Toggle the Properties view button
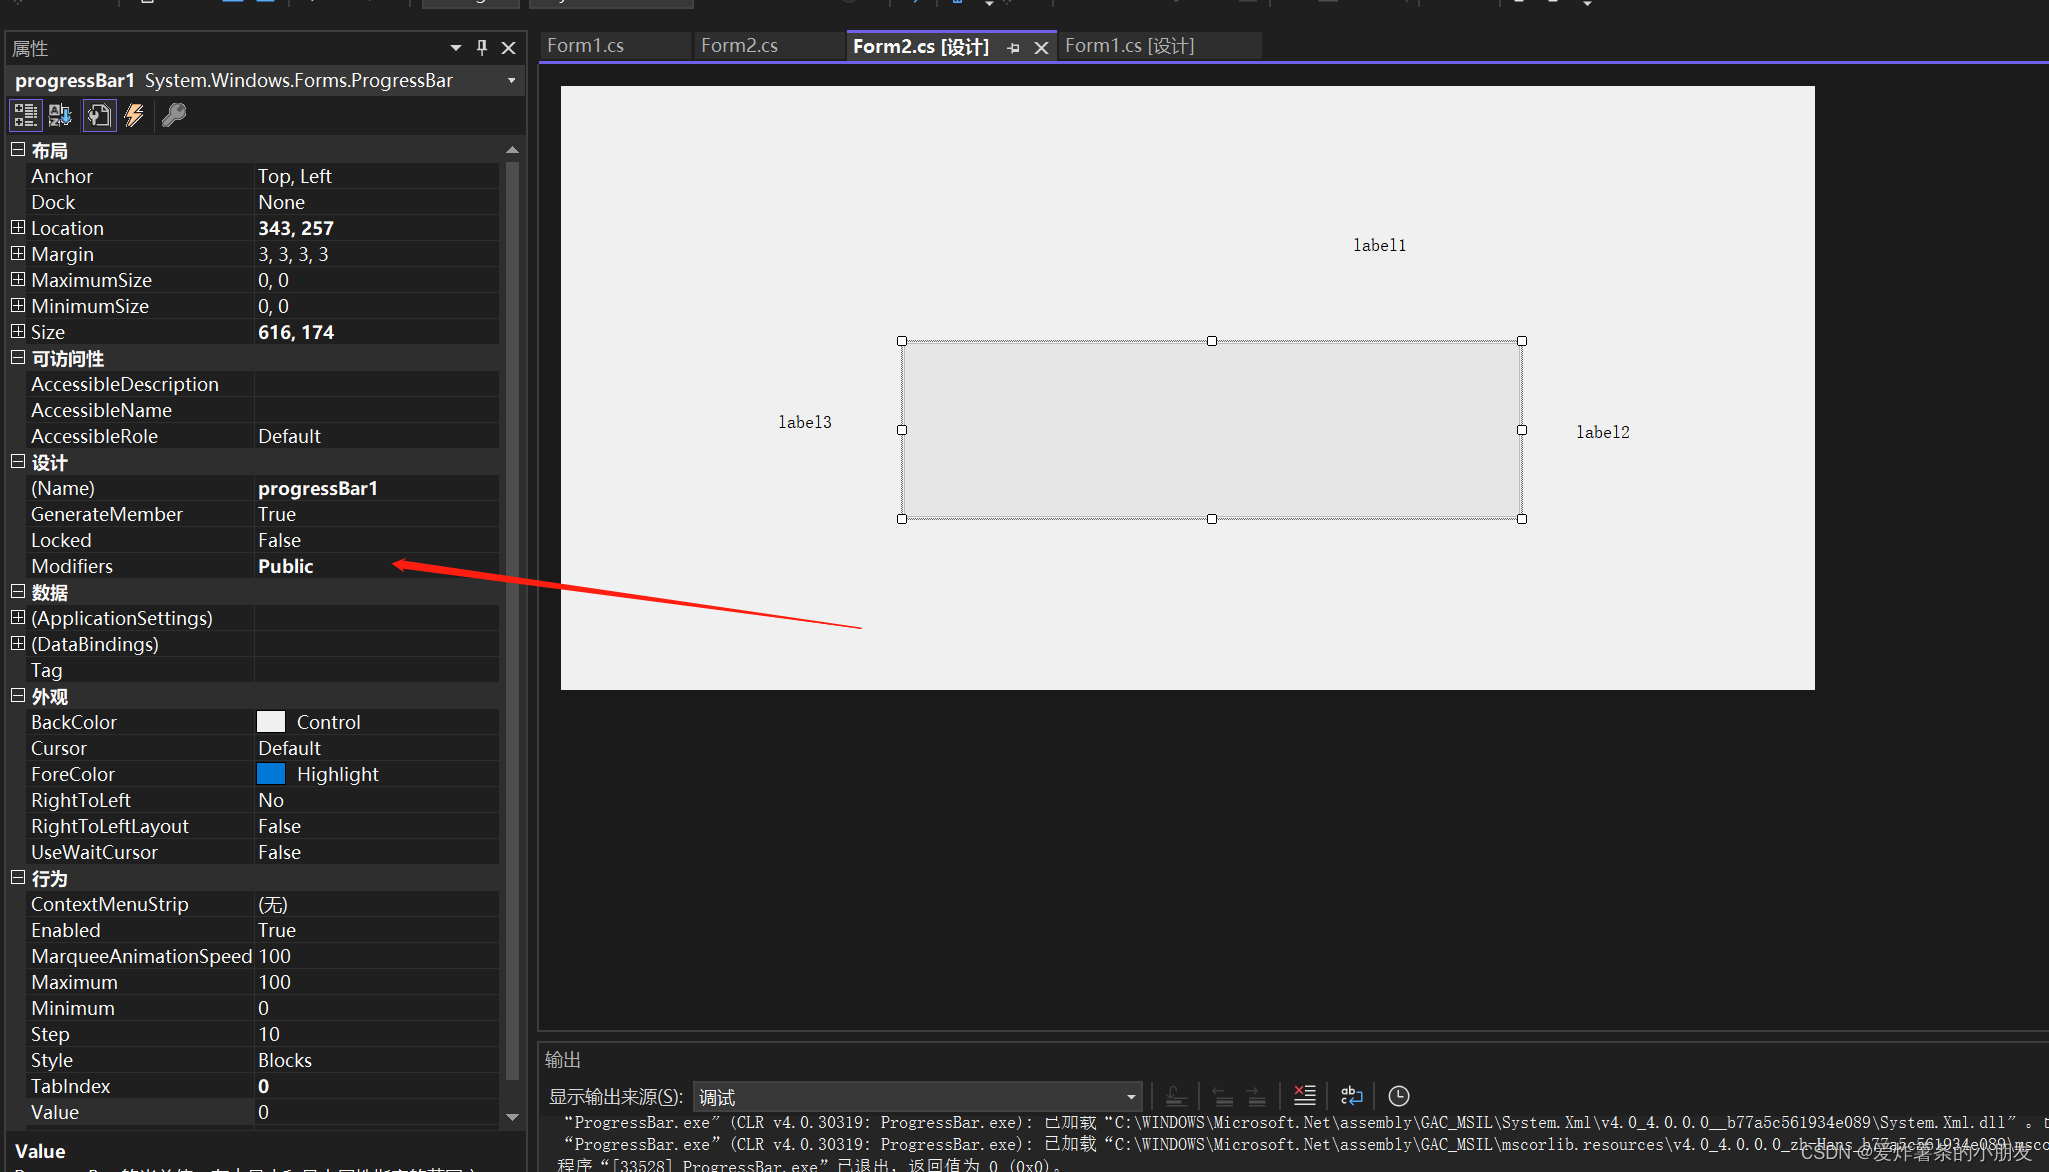 tap(98, 116)
